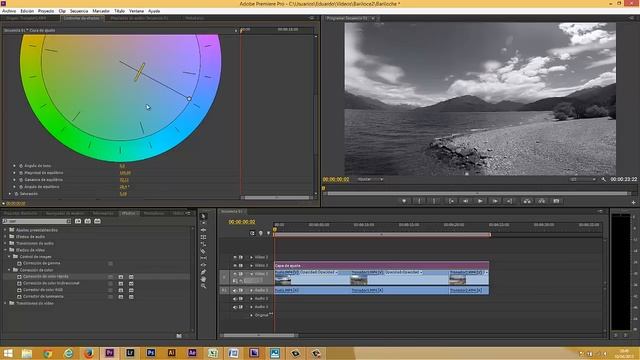
Task: Expand the Efectos de audio folder
Action: tap(5, 236)
